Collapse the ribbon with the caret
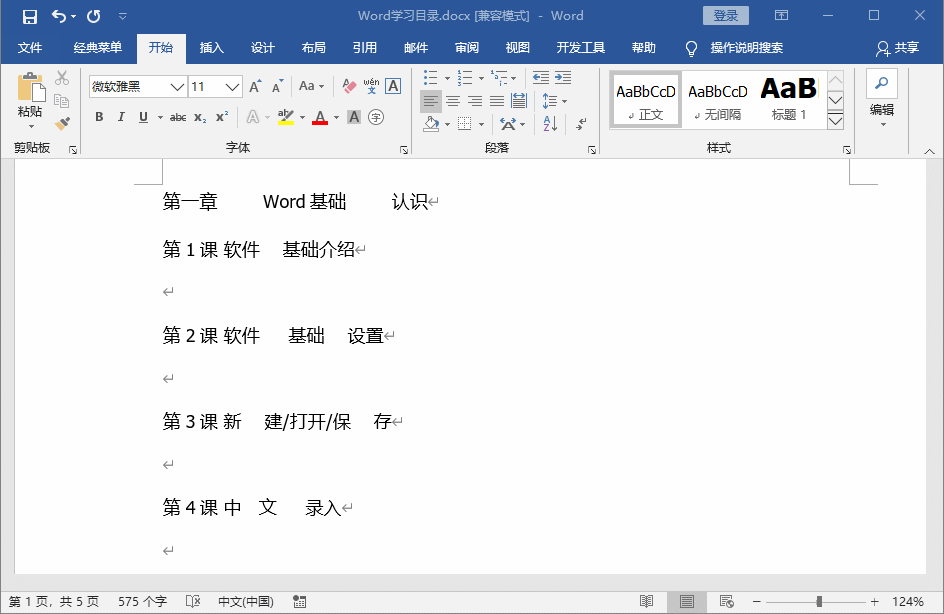944x614 pixels. pyautogui.click(x=929, y=151)
